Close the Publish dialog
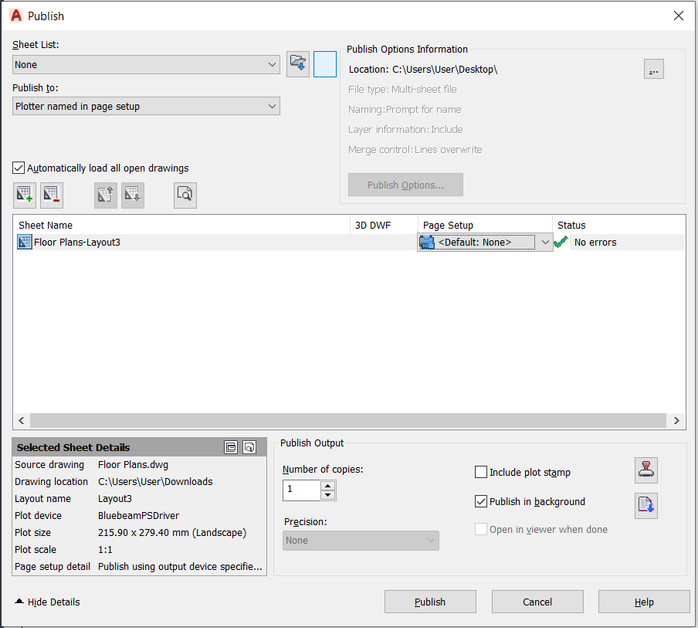Image resolution: width=698 pixels, height=628 pixels. click(x=678, y=16)
